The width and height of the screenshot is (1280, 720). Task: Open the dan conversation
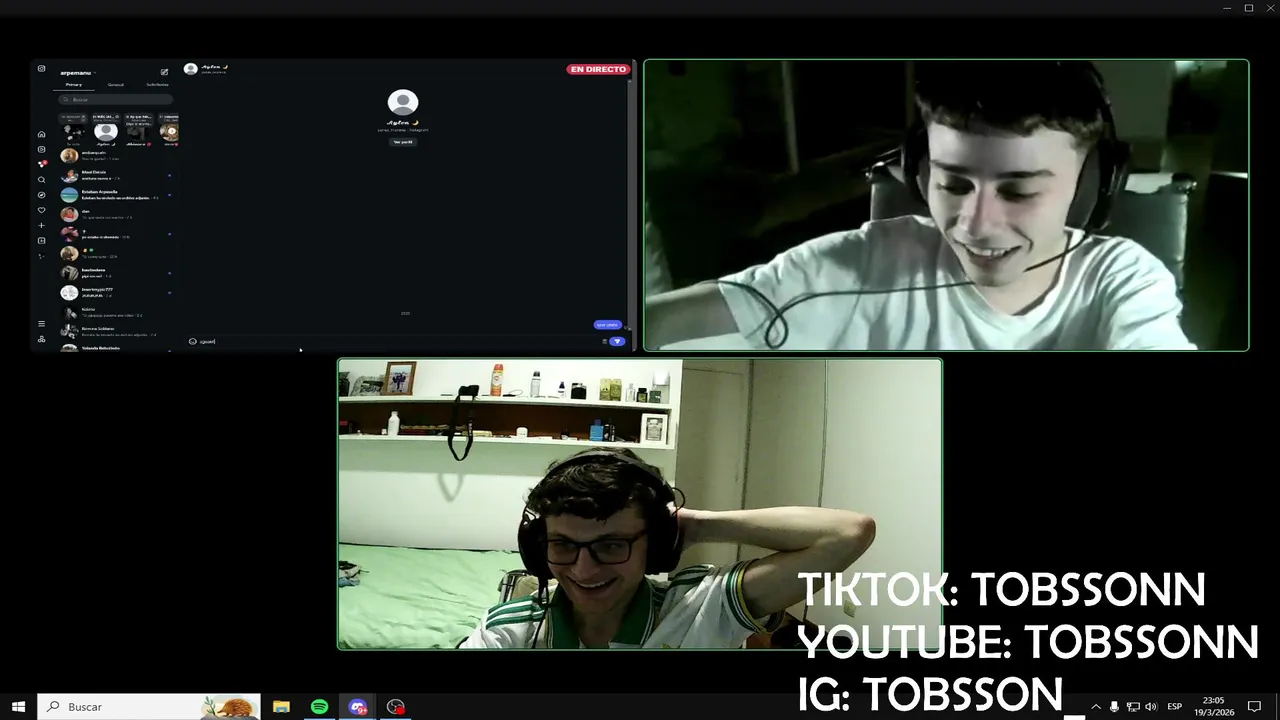pyautogui.click(x=118, y=214)
